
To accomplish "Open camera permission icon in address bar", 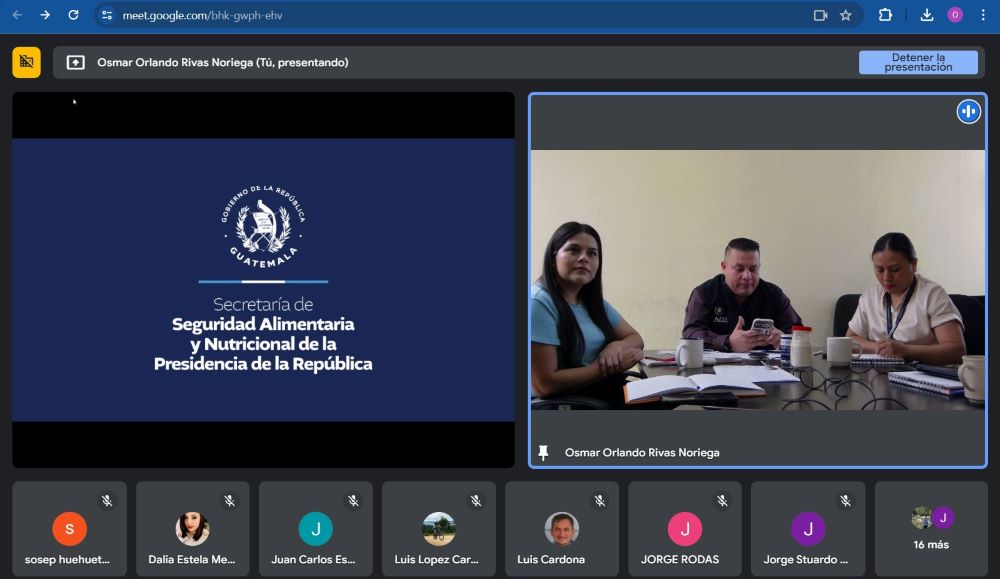I will (820, 15).
